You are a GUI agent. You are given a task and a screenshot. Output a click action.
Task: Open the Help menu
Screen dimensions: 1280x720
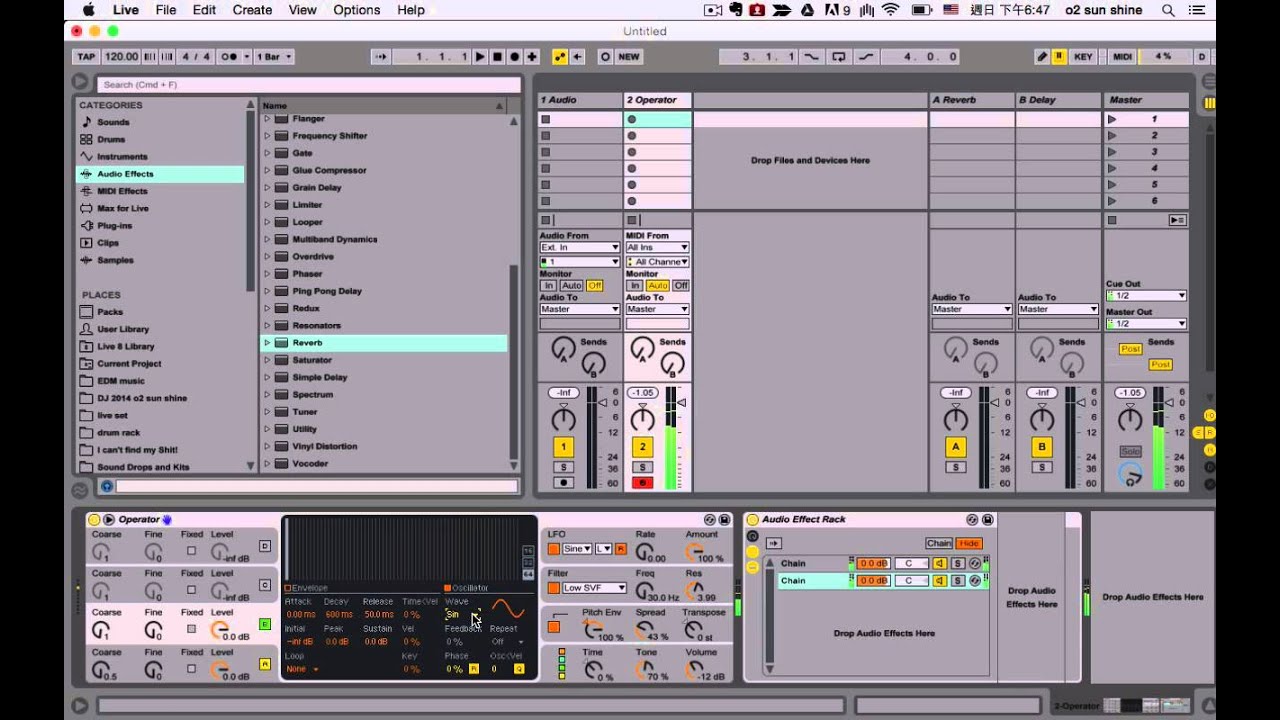pos(411,10)
